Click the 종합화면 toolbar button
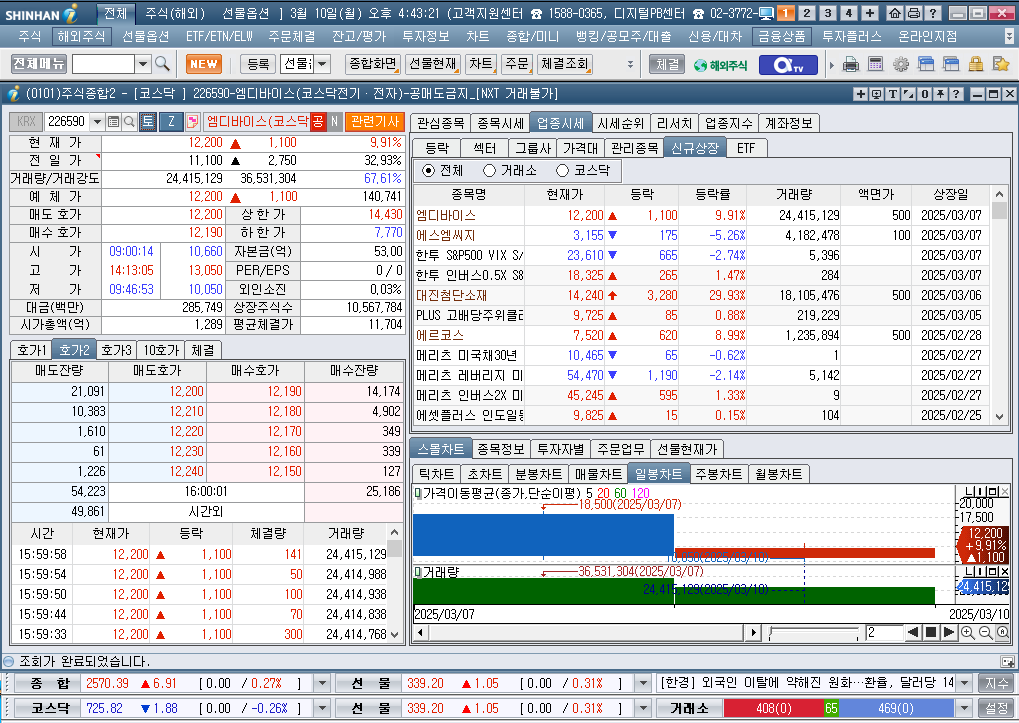This screenshot has width=1019, height=723. click(372, 64)
